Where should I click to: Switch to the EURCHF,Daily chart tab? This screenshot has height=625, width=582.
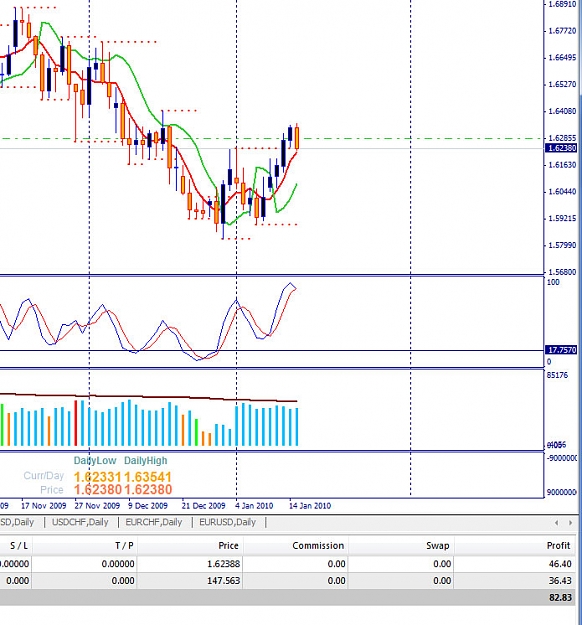(x=154, y=522)
